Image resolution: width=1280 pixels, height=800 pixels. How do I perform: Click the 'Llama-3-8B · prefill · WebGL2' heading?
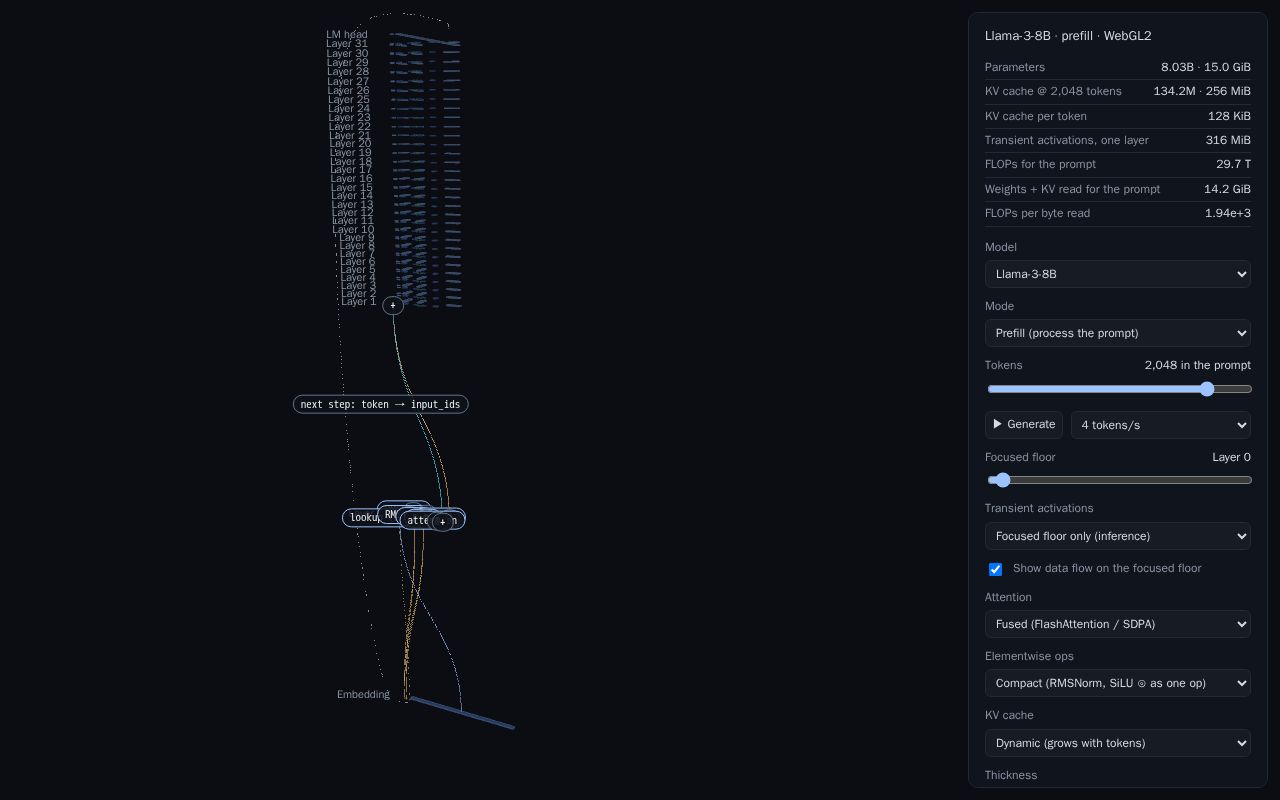(x=1068, y=36)
